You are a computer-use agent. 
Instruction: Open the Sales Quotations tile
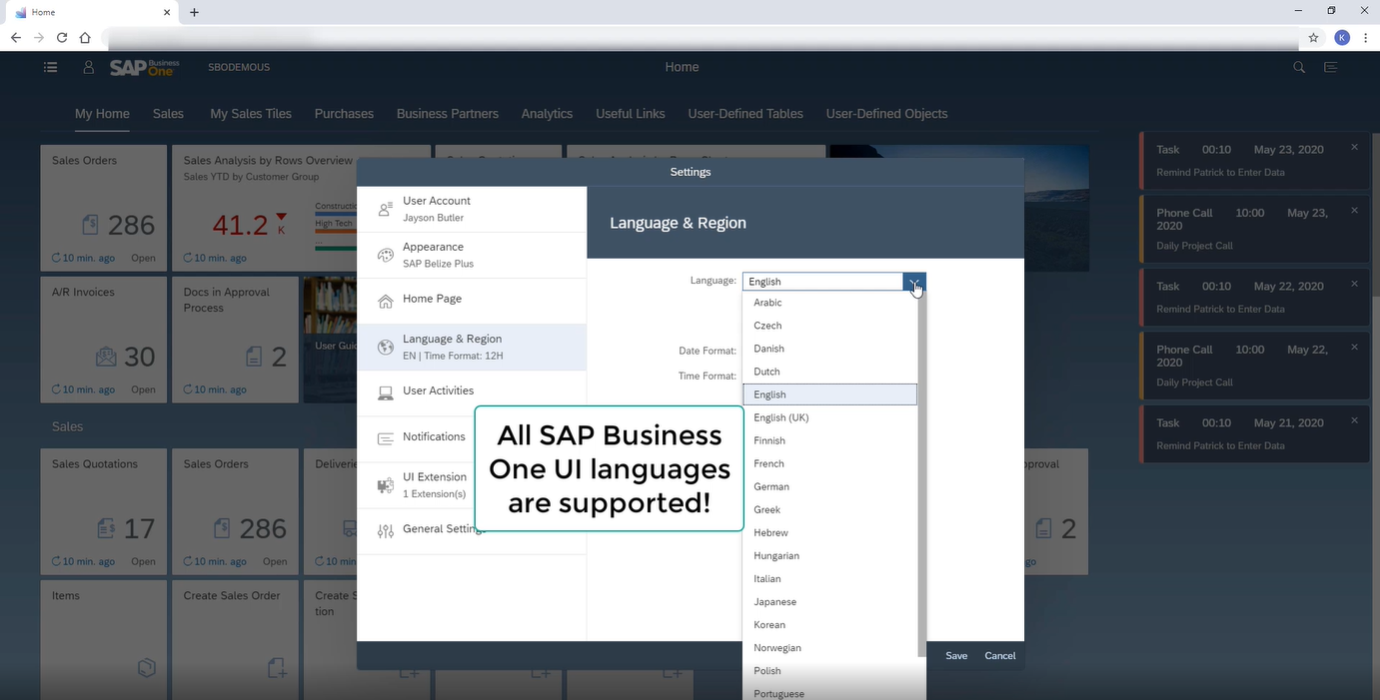click(104, 512)
